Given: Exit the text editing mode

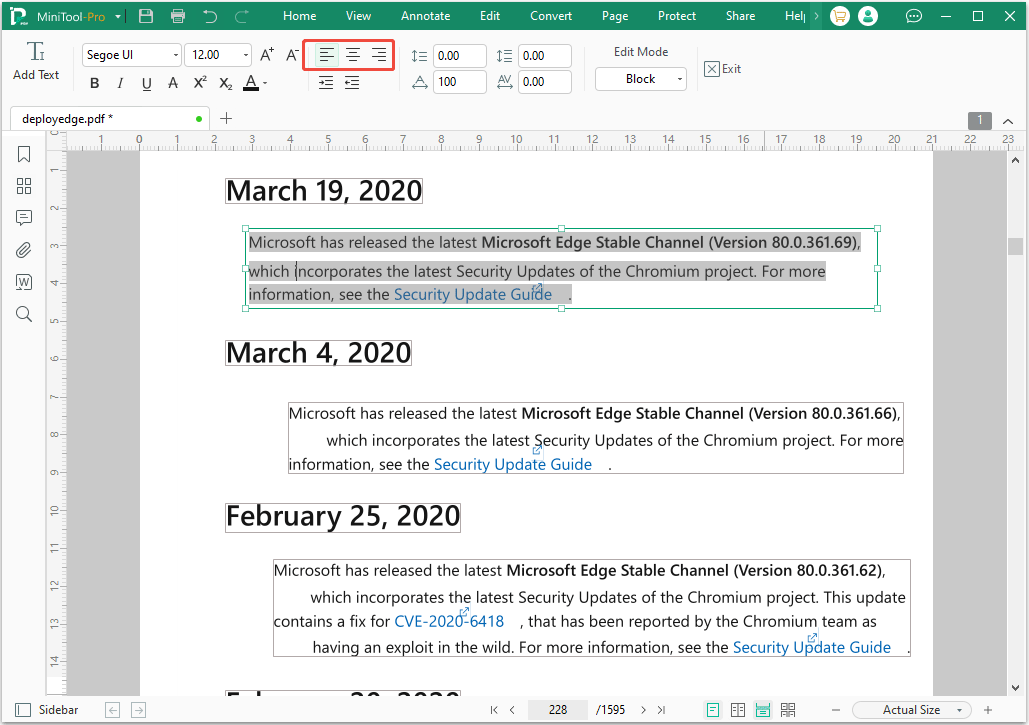Looking at the screenshot, I should pos(723,69).
